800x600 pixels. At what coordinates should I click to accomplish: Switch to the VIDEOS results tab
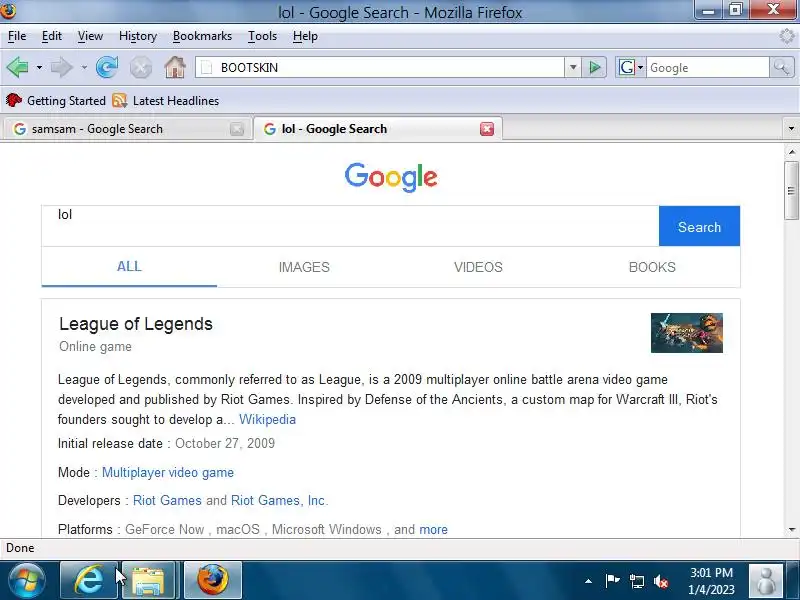click(478, 267)
